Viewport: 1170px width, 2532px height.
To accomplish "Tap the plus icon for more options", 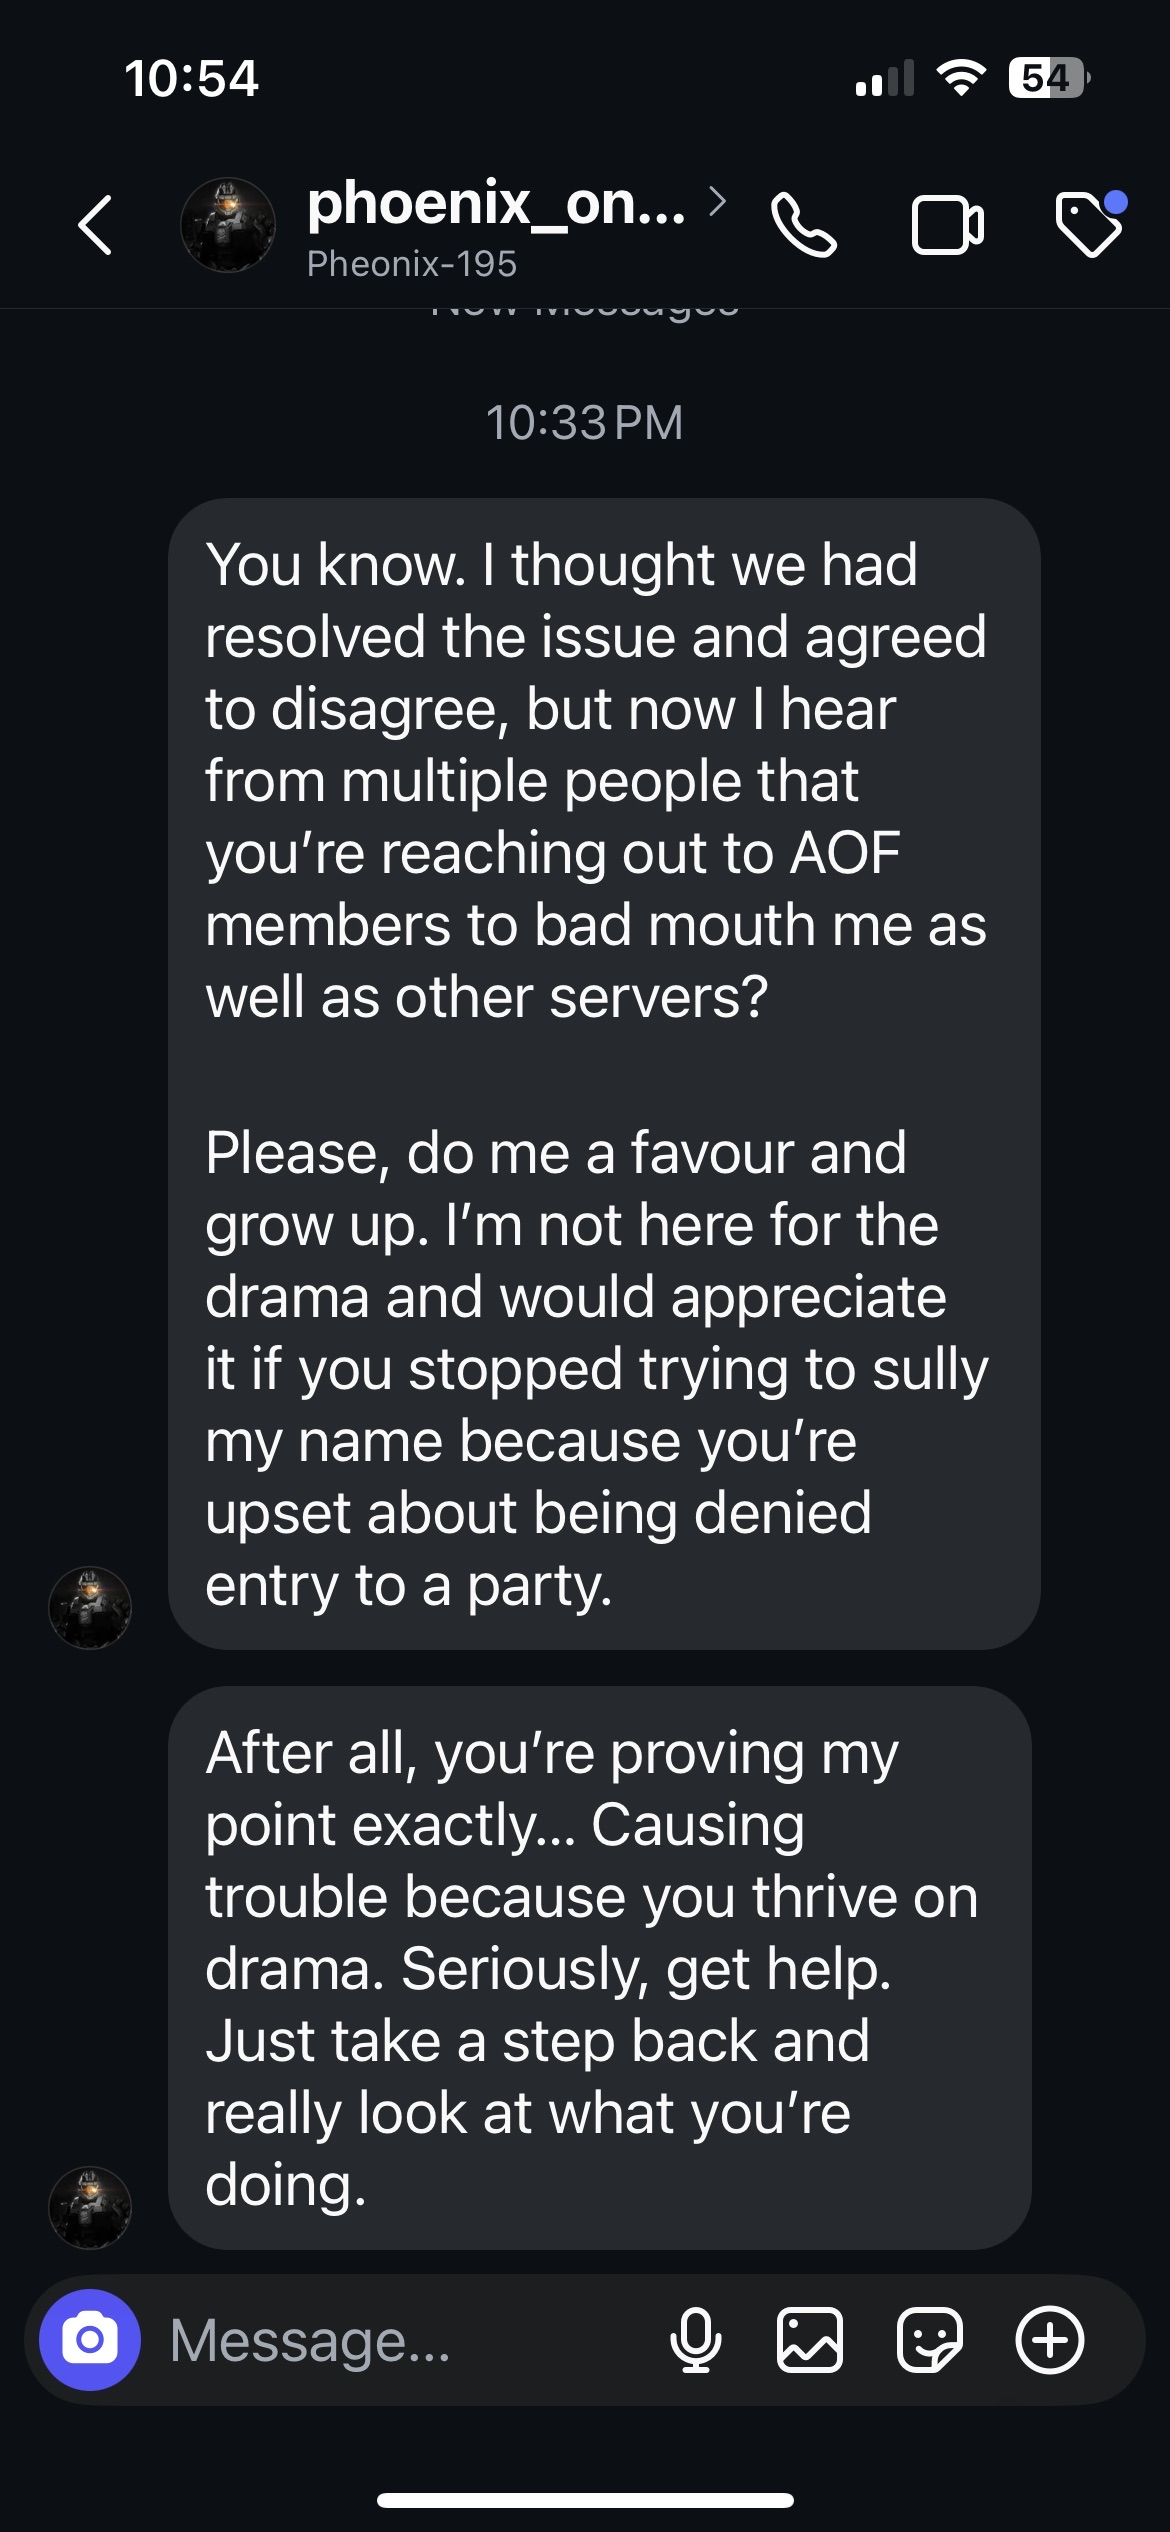I will tap(1049, 2340).
